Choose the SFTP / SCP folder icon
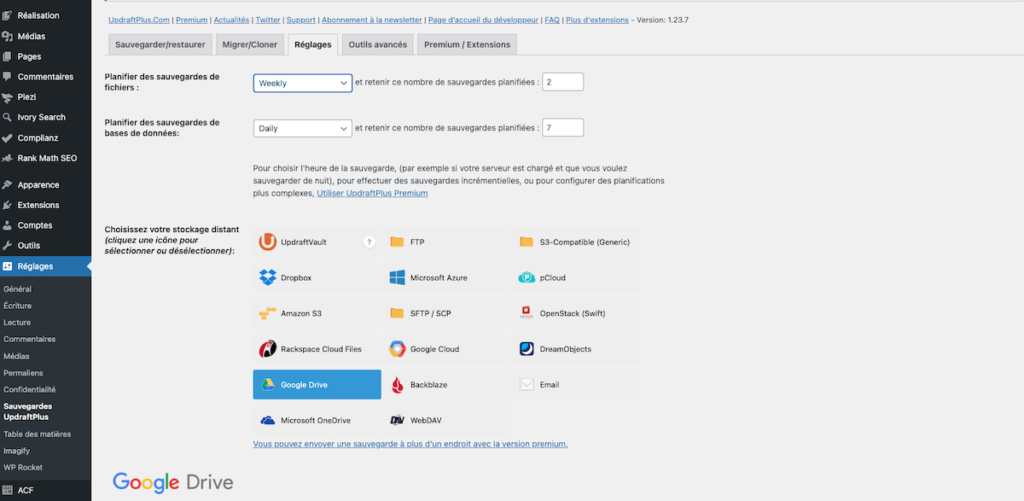The height and width of the screenshot is (501, 1024). point(397,314)
